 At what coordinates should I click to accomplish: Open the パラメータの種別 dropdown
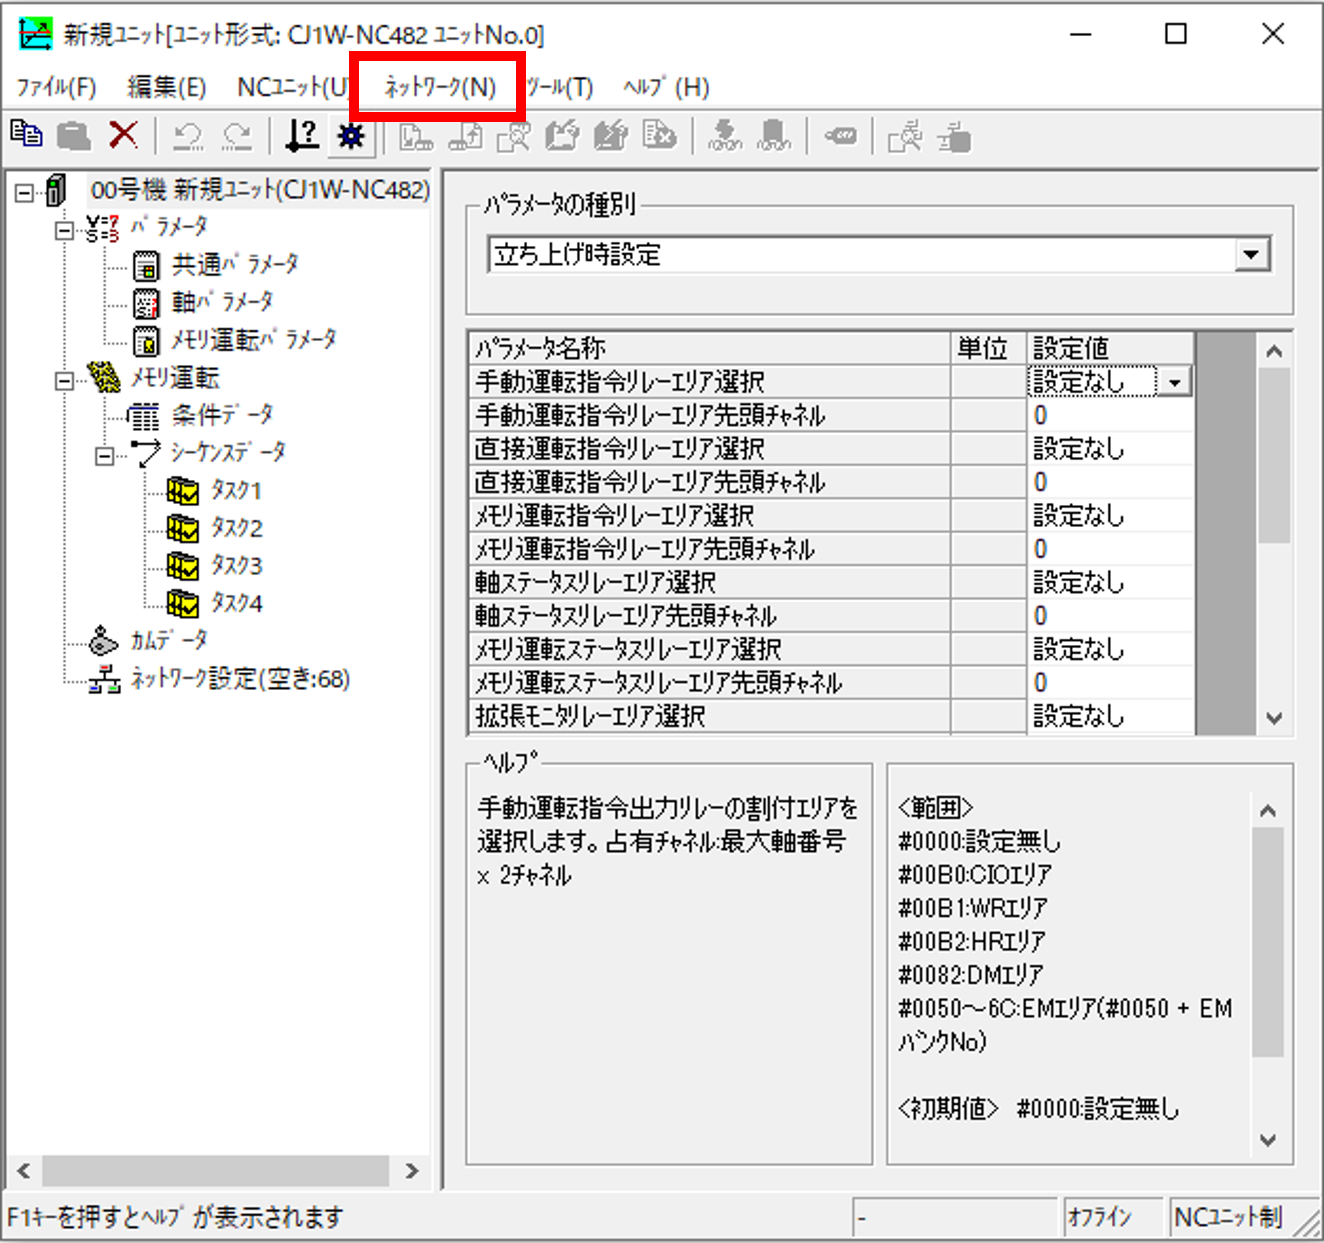tap(1252, 254)
